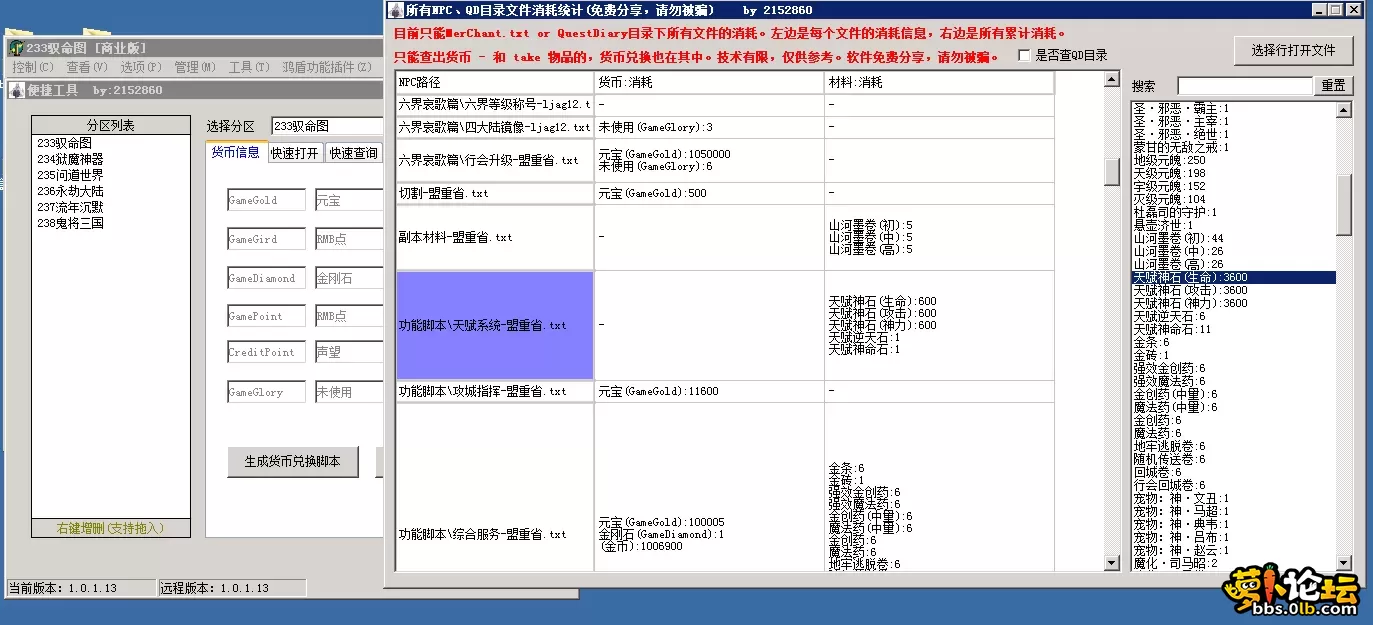
Task: Select 宠物:神·吕布:1 in totals list
Action: [1234, 537]
